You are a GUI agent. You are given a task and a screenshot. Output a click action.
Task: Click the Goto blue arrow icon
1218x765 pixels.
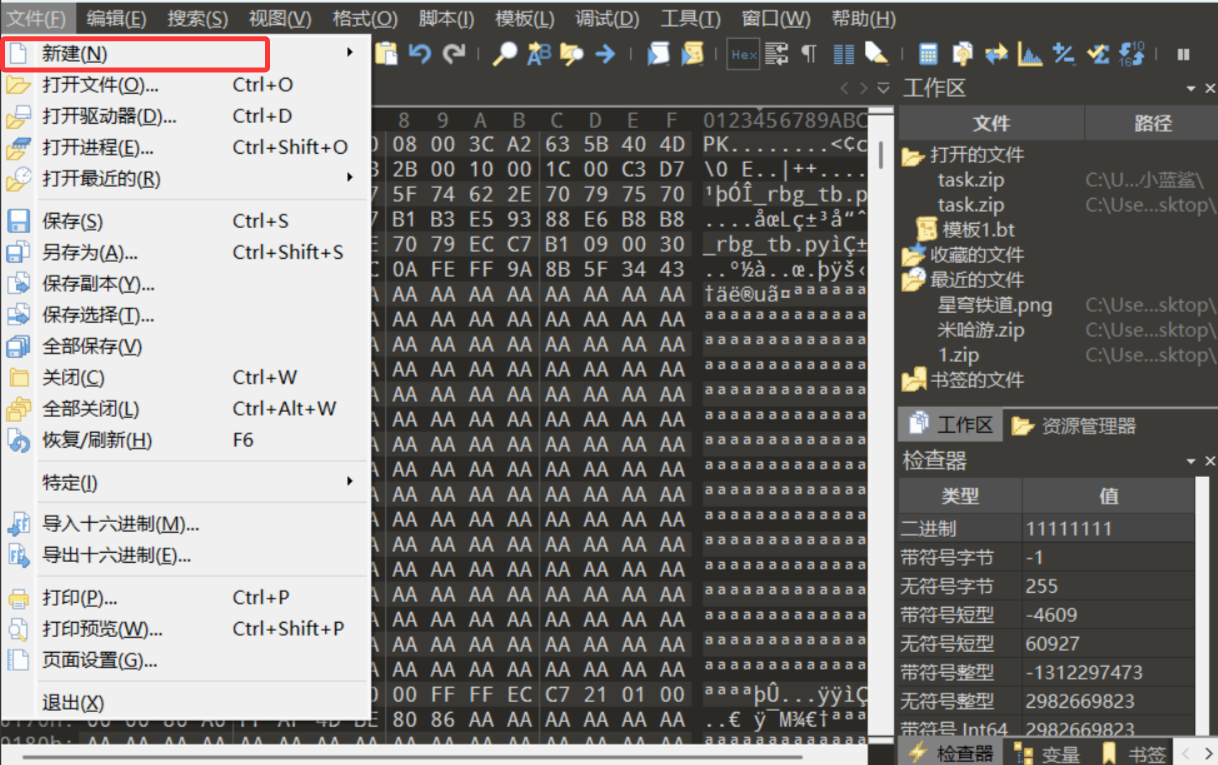pyautogui.click(x=605, y=54)
